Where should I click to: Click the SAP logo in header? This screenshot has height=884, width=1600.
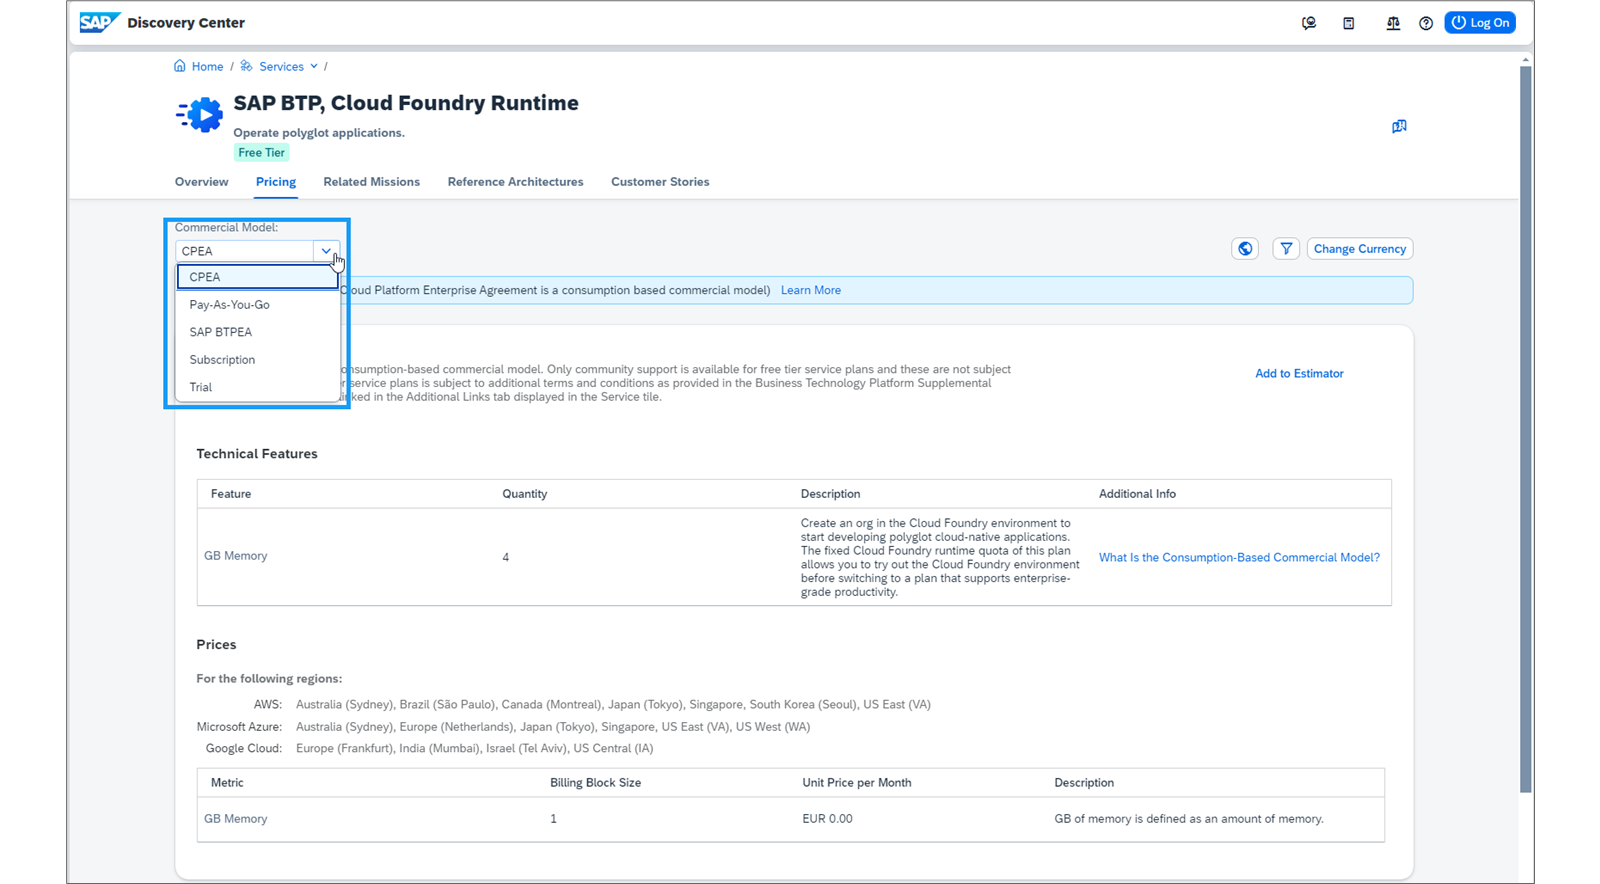coord(100,22)
